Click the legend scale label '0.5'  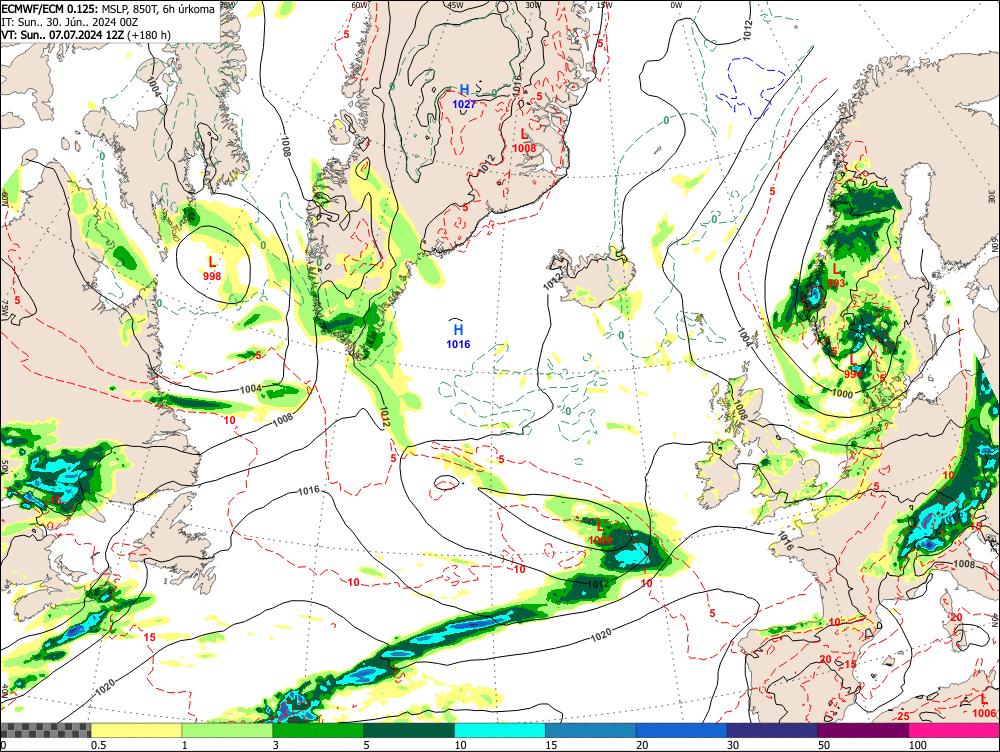(x=98, y=745)
